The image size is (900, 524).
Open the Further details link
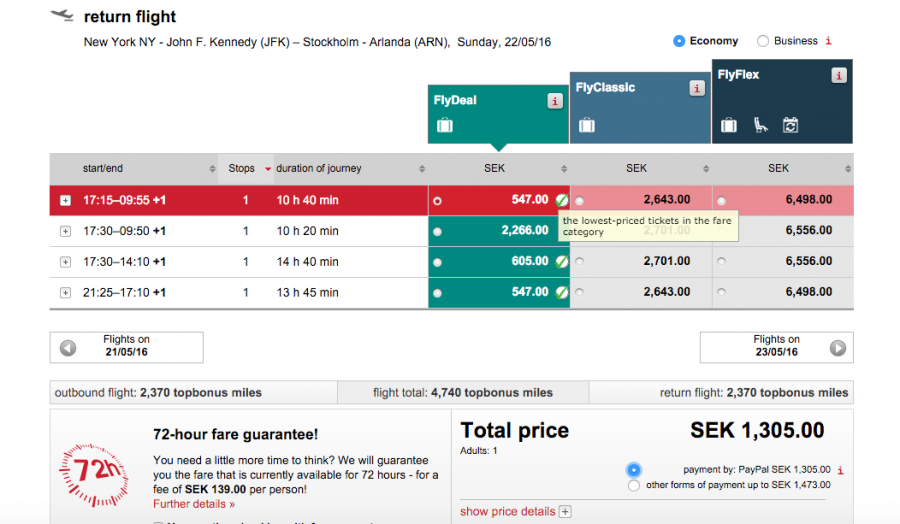(x=194, y=504)
